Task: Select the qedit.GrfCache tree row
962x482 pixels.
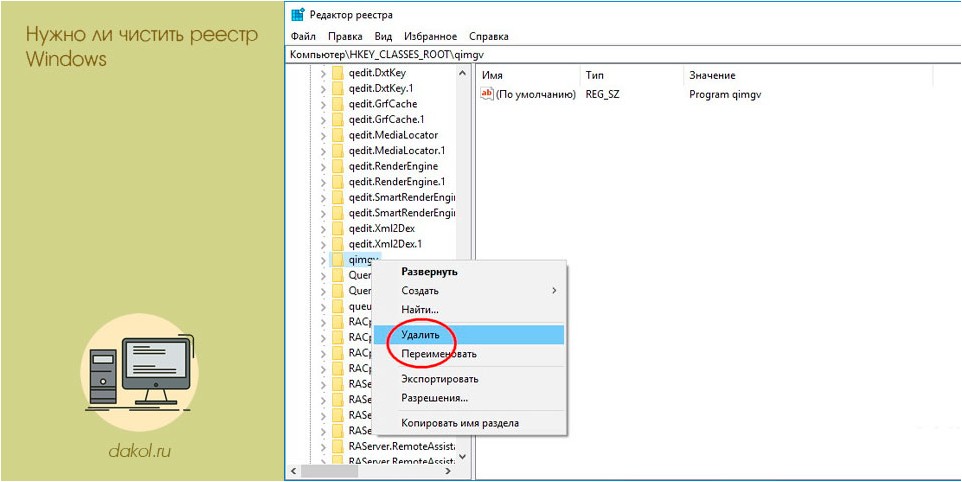Action: point(383,104)
